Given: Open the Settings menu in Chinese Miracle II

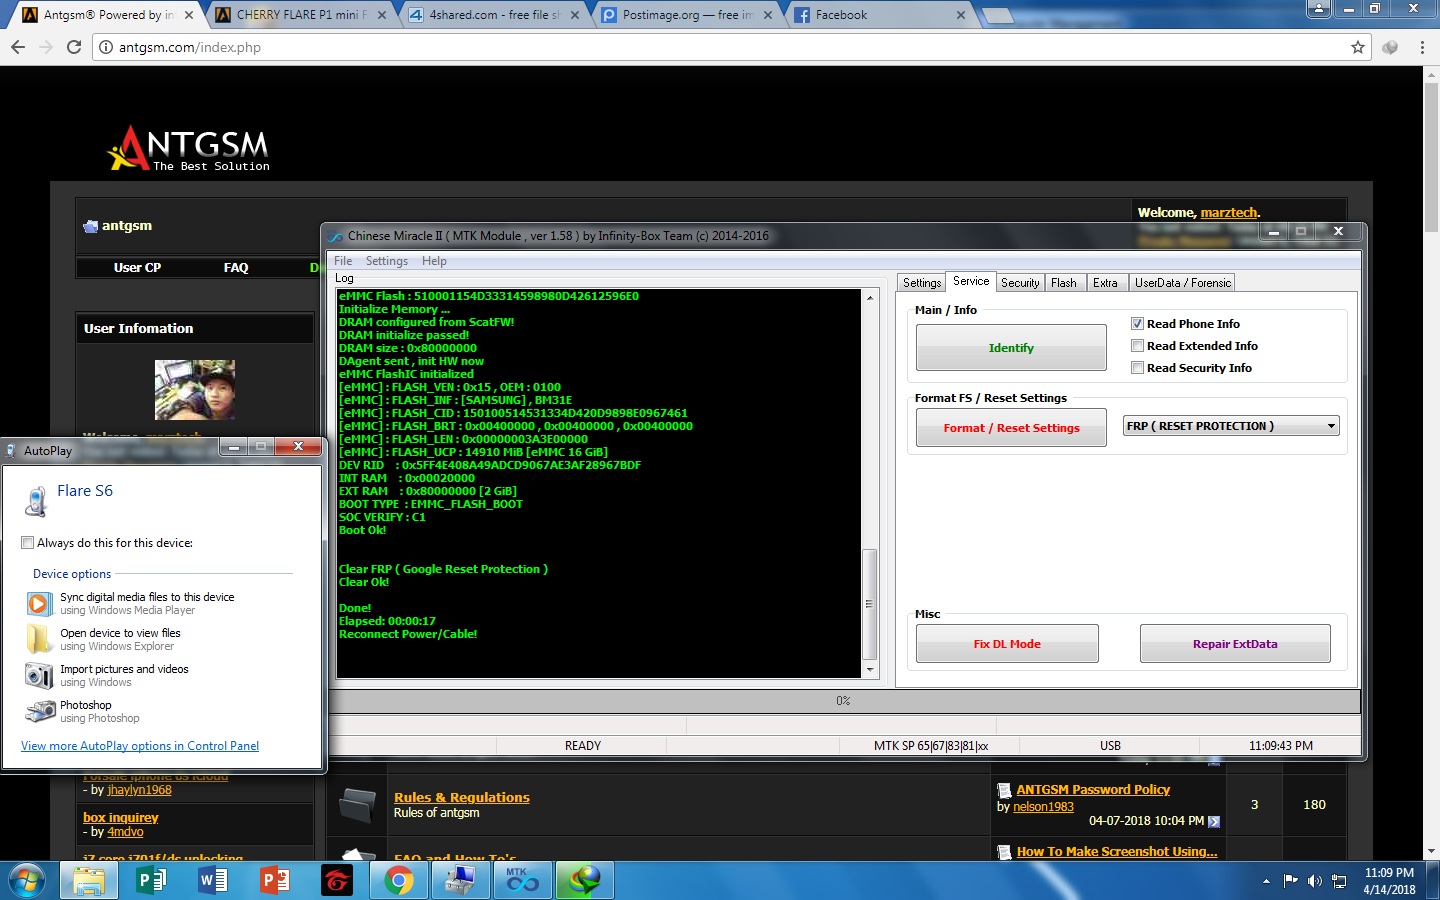Looking at the screenshot, I should pyautogui.click(x=386, y=261).
